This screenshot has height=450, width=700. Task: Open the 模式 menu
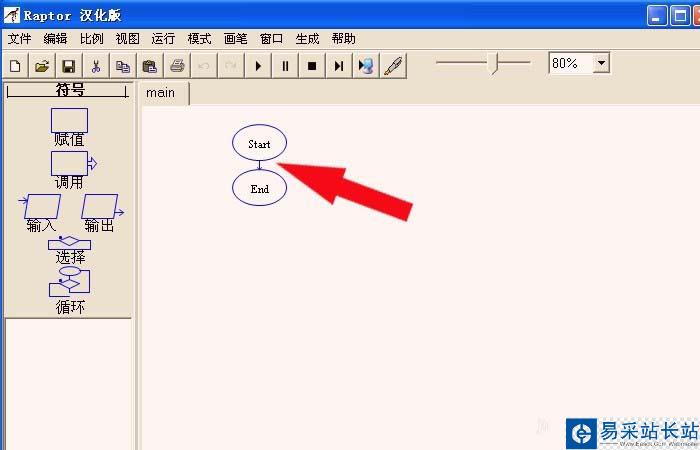point(199,39)
